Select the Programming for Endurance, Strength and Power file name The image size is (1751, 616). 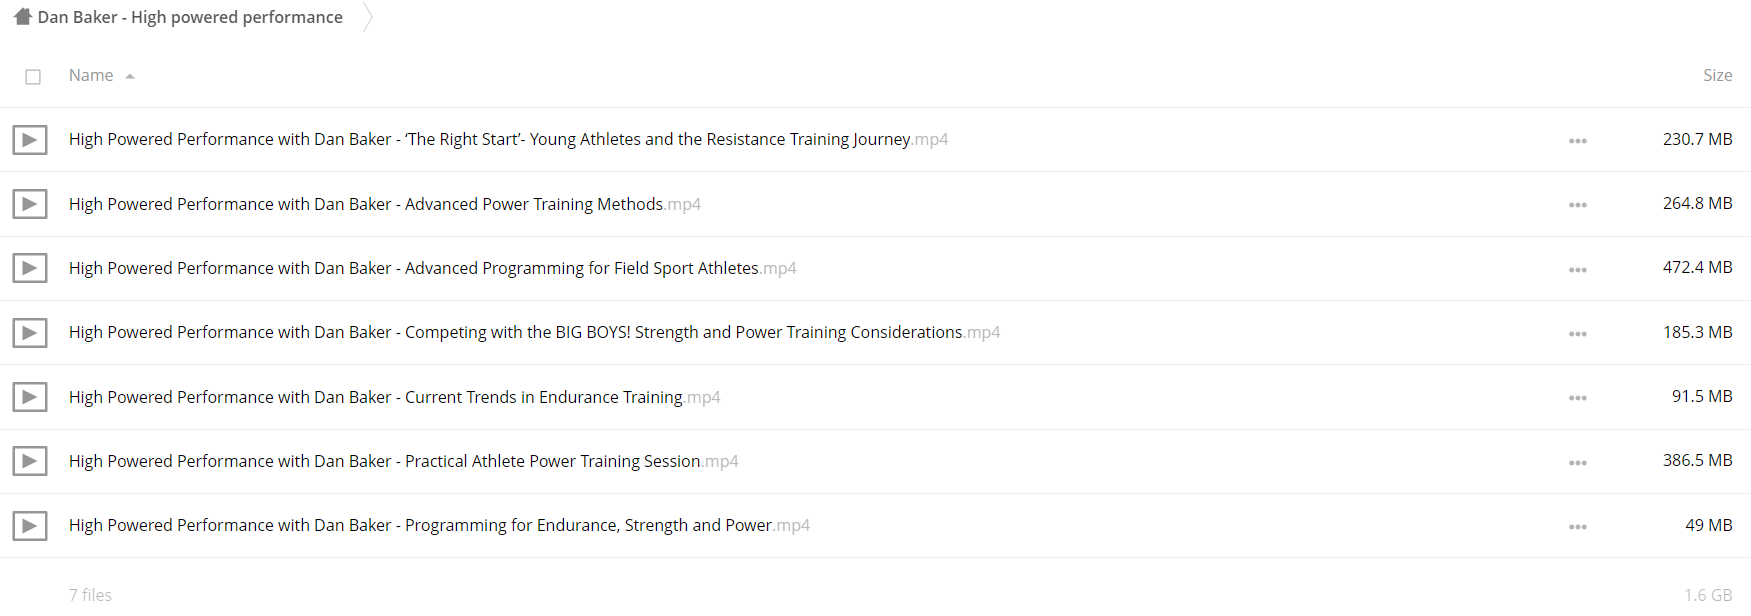pos(439,525)
